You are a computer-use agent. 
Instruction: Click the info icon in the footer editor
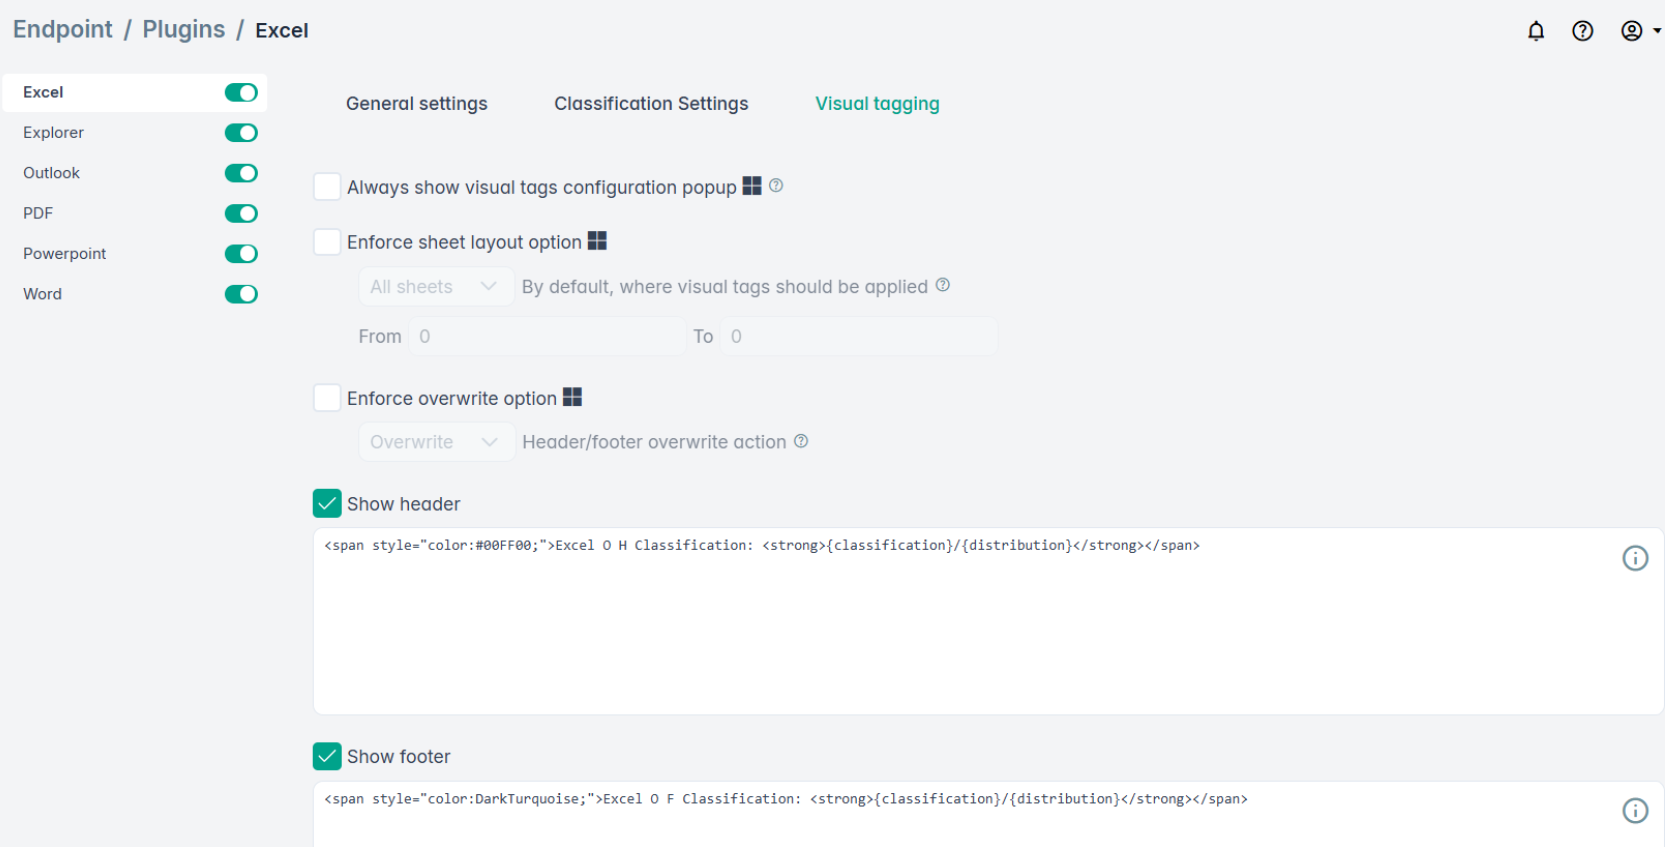[1635, 811]
